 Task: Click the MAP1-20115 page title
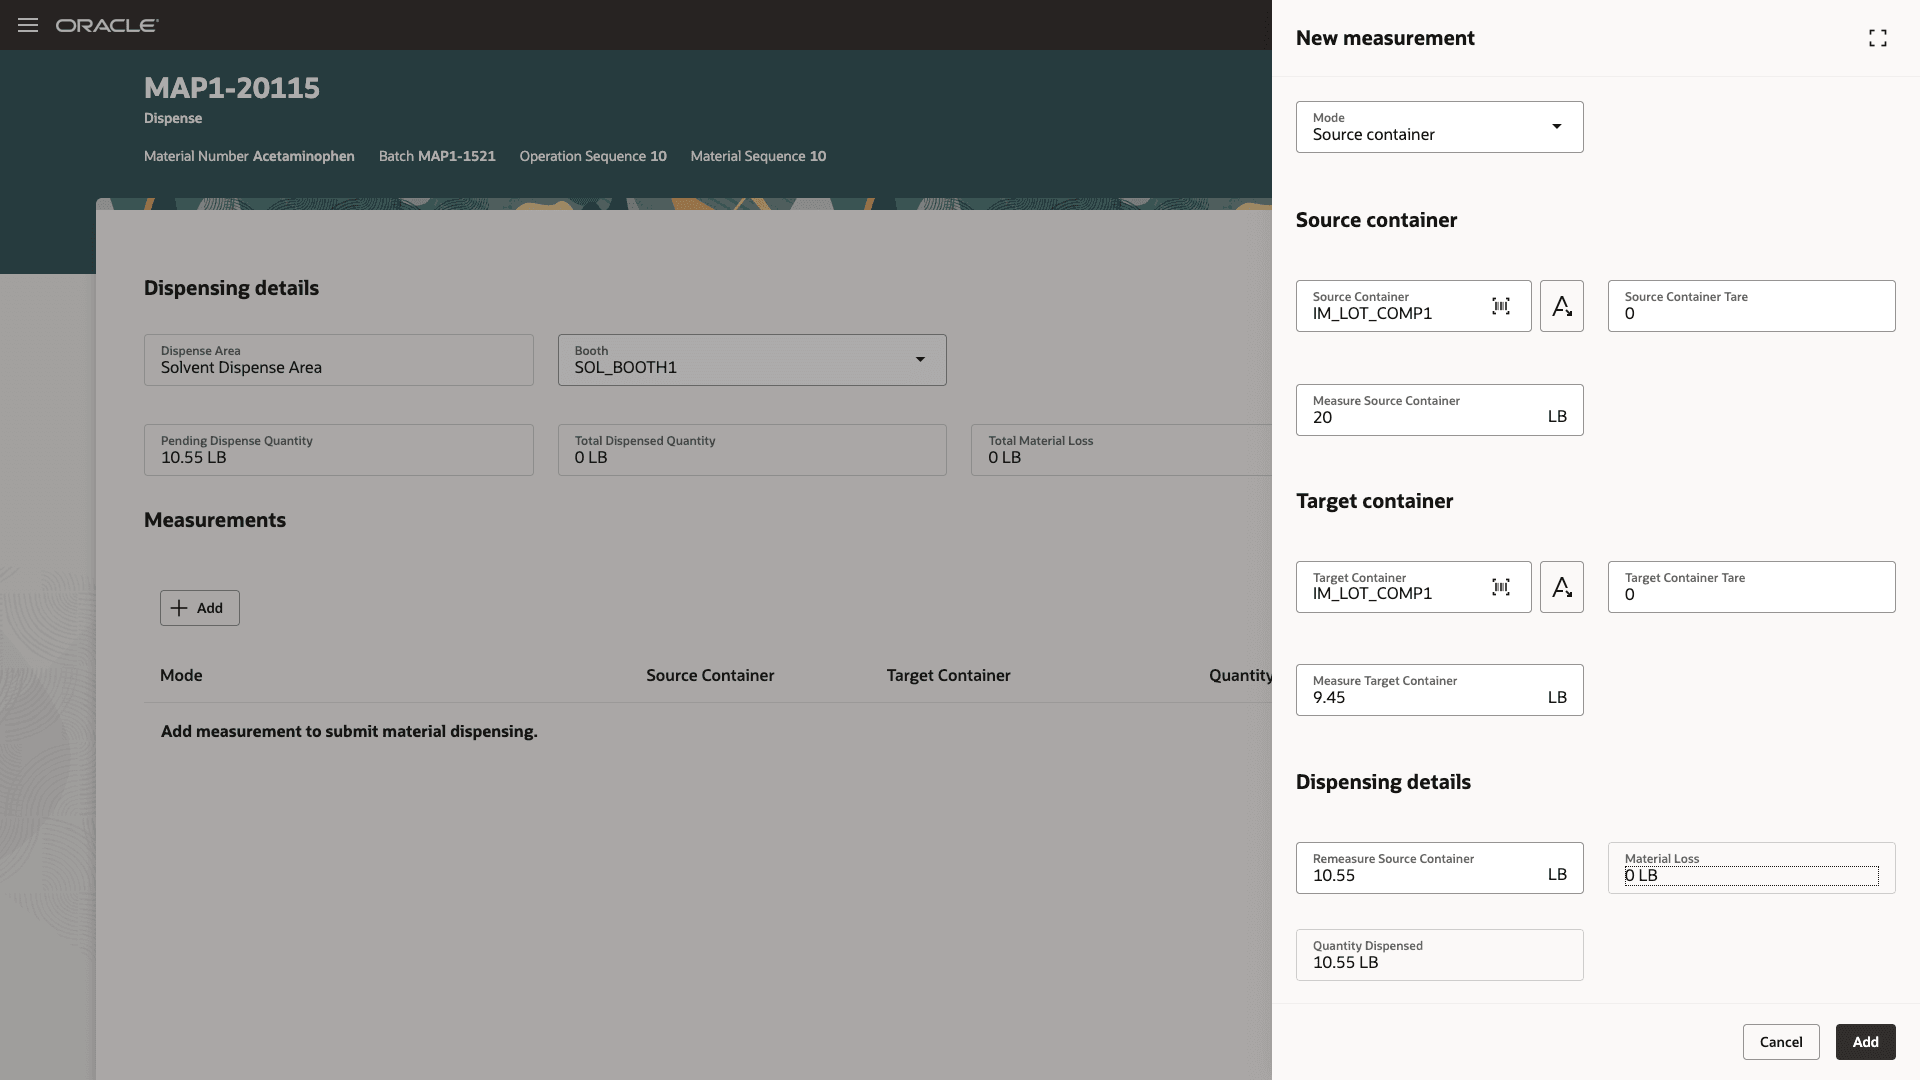232,88
